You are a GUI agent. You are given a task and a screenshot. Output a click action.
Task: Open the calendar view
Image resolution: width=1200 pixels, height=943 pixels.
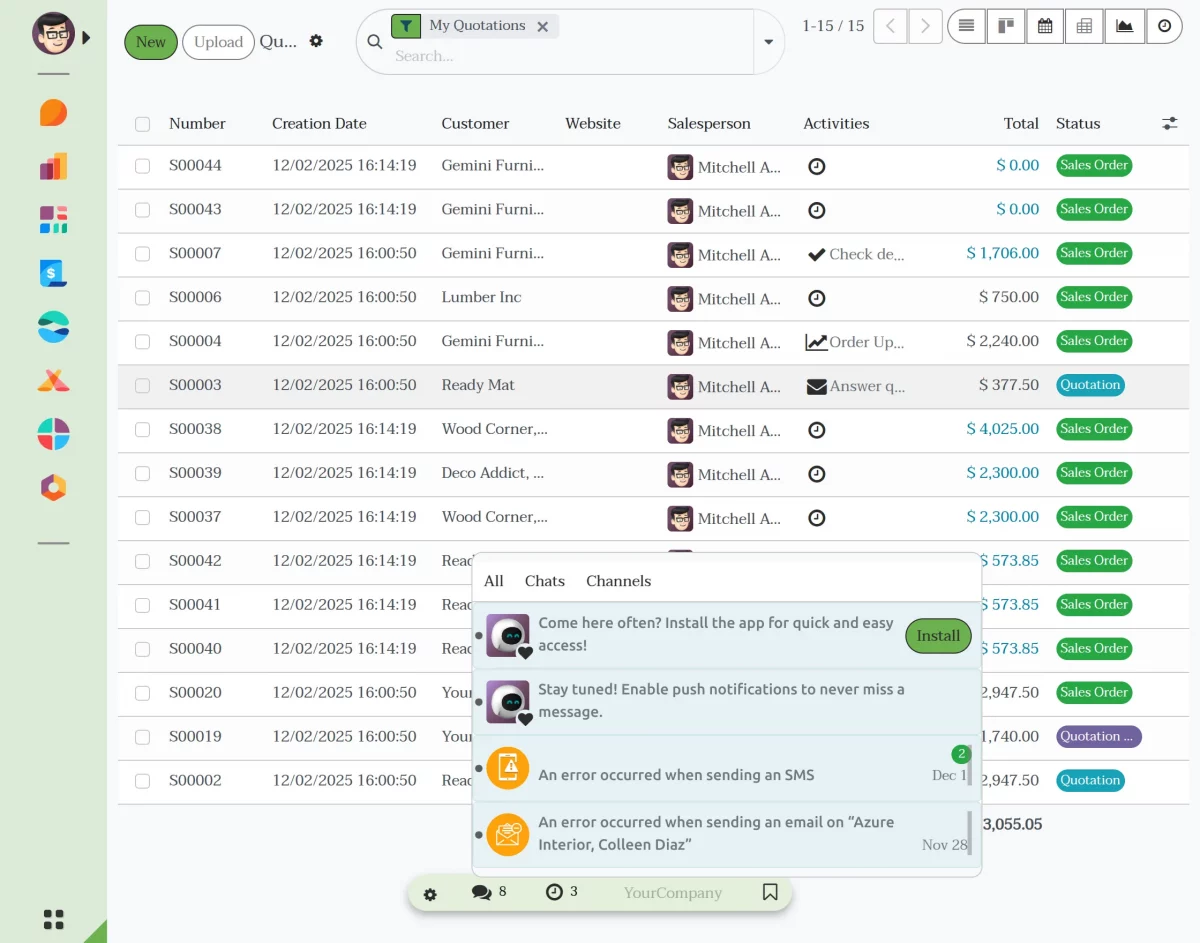[x=1044, y=26]
